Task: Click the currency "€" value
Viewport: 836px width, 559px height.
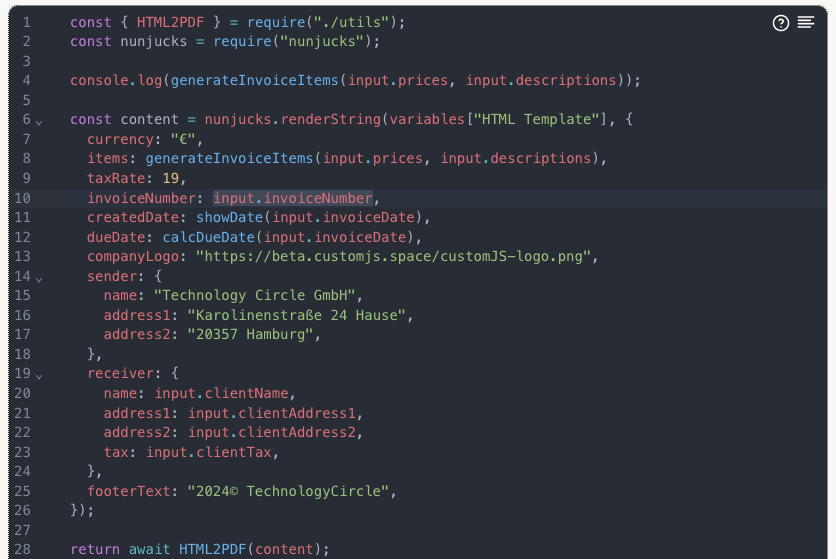Action: point(183,139)
